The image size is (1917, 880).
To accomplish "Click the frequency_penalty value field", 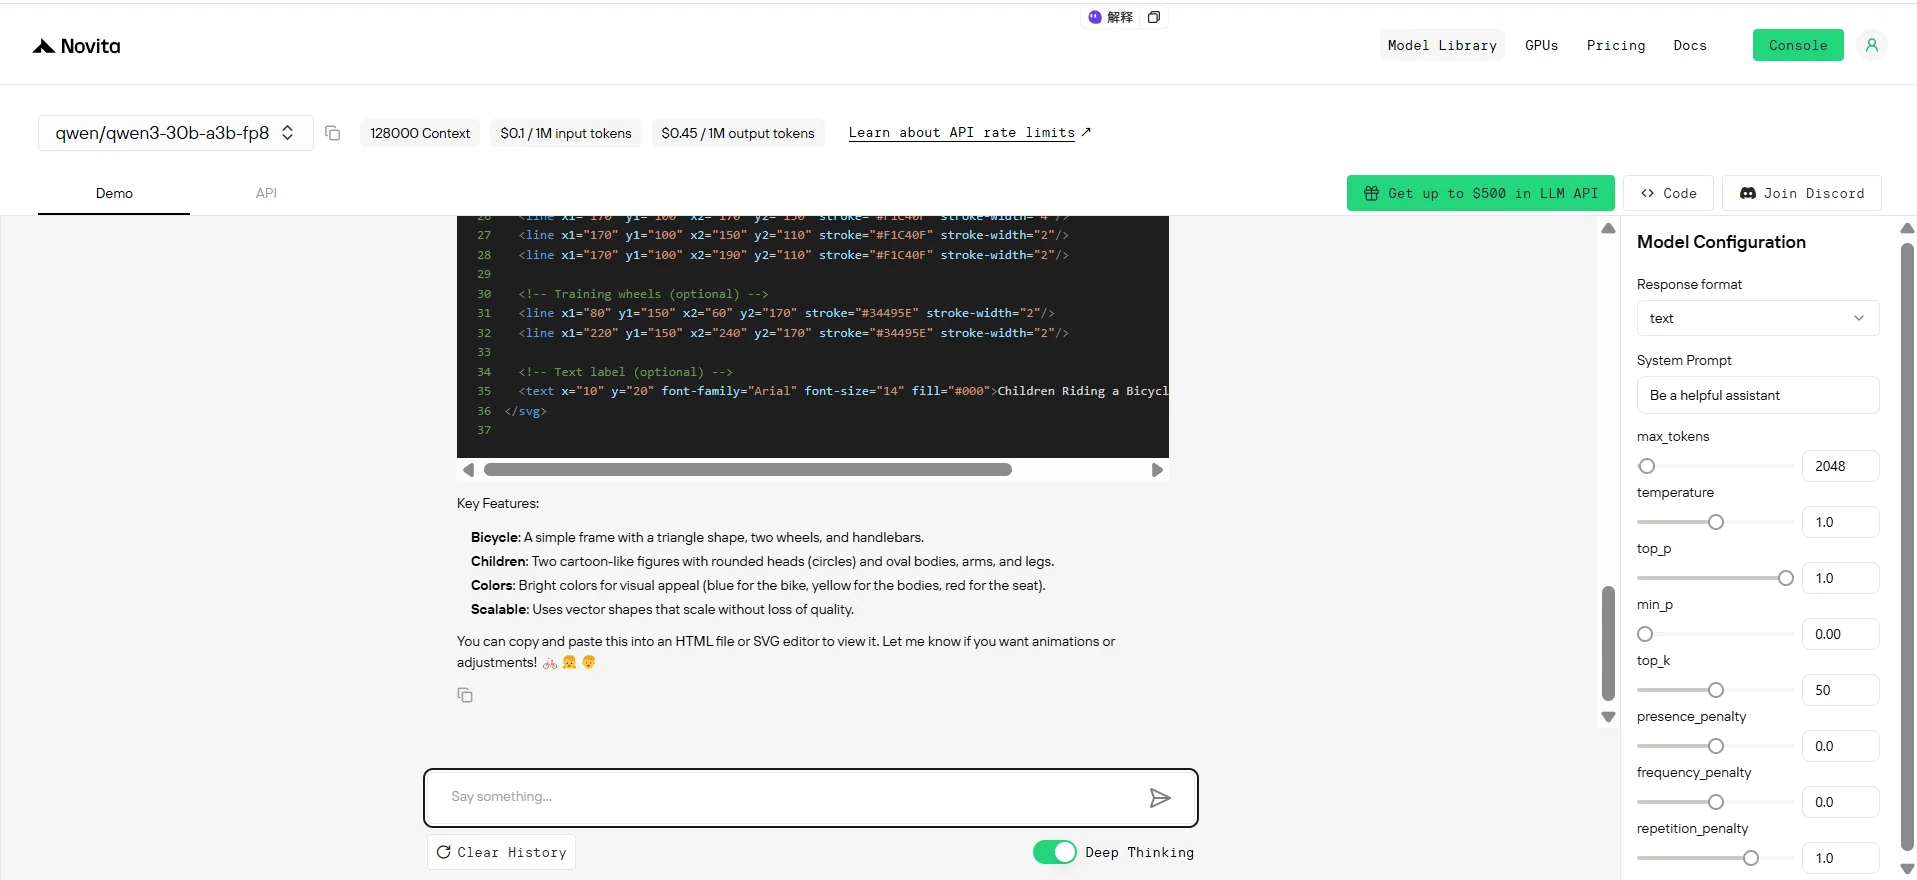I will [x=1840, y=802].
